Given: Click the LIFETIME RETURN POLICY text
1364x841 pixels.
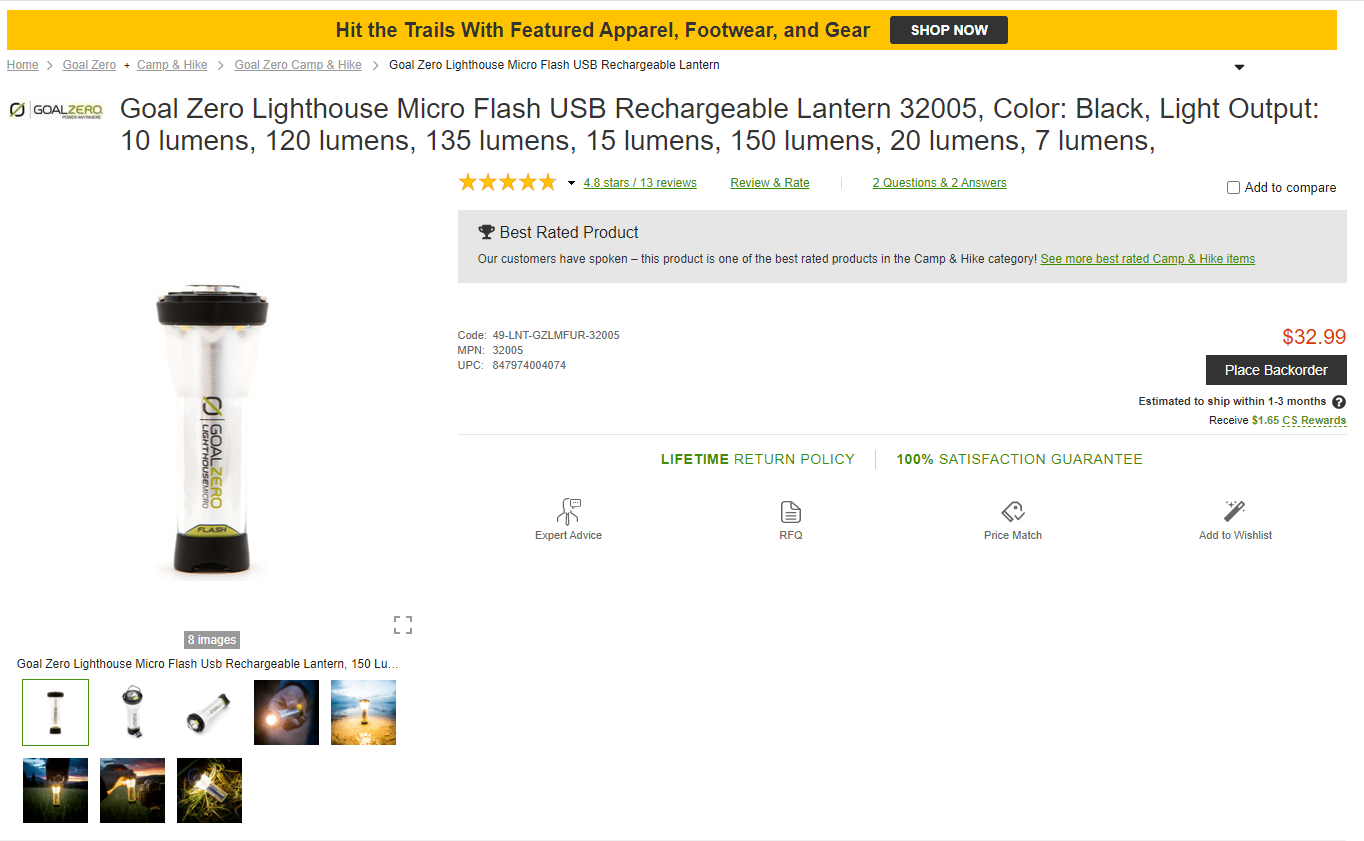Looking at the screenshot, I should (758, 460).
